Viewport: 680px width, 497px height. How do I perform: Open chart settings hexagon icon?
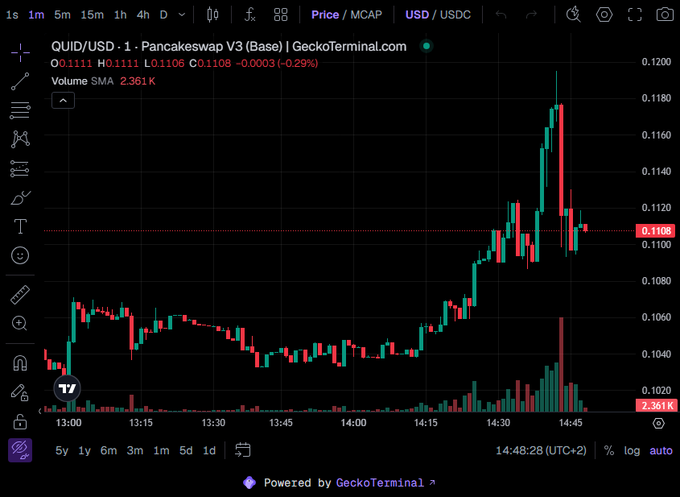604,15
